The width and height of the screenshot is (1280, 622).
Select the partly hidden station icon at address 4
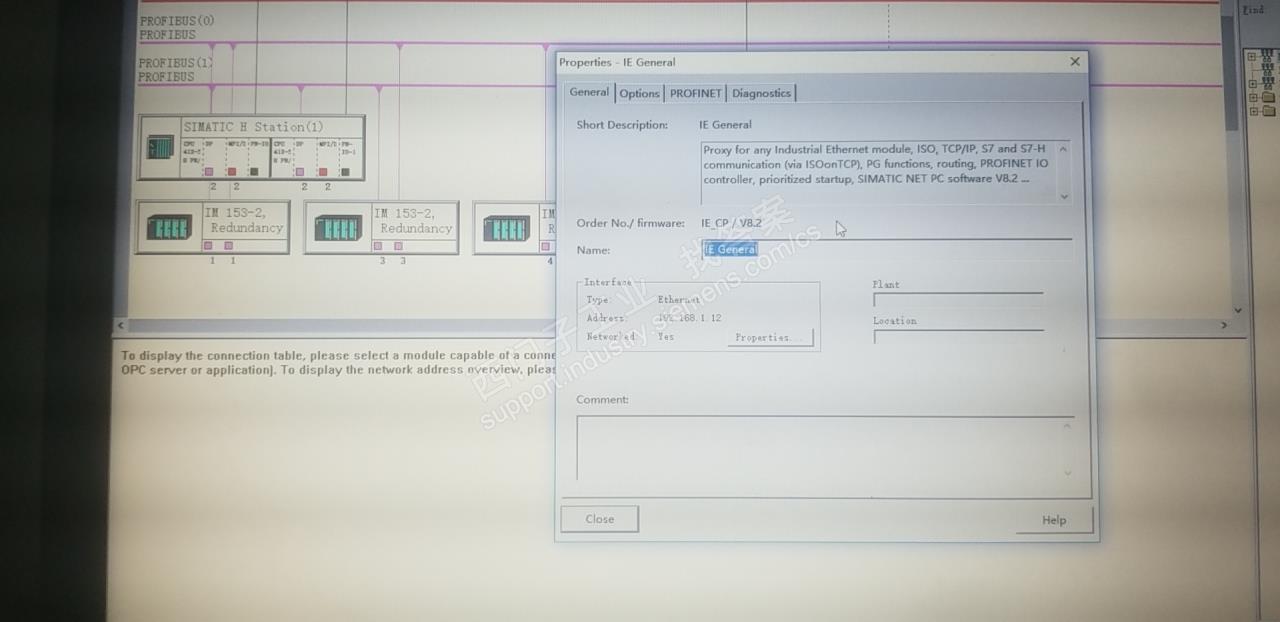point(506,228)
